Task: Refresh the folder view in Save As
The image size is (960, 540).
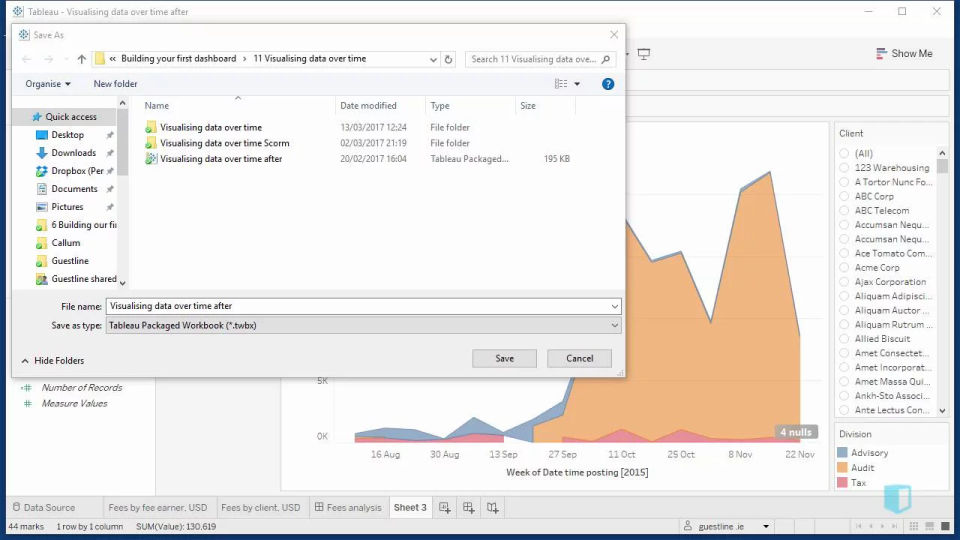Action: 448,59
